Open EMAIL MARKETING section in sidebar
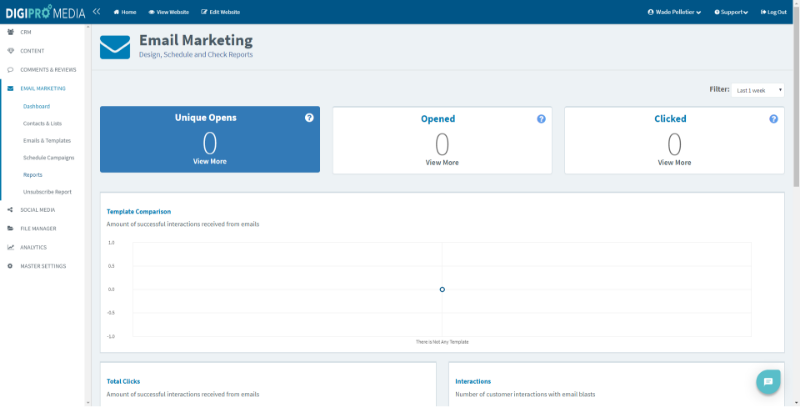The width and height of the screenshot is (800, 407). [x=43, y=89]
